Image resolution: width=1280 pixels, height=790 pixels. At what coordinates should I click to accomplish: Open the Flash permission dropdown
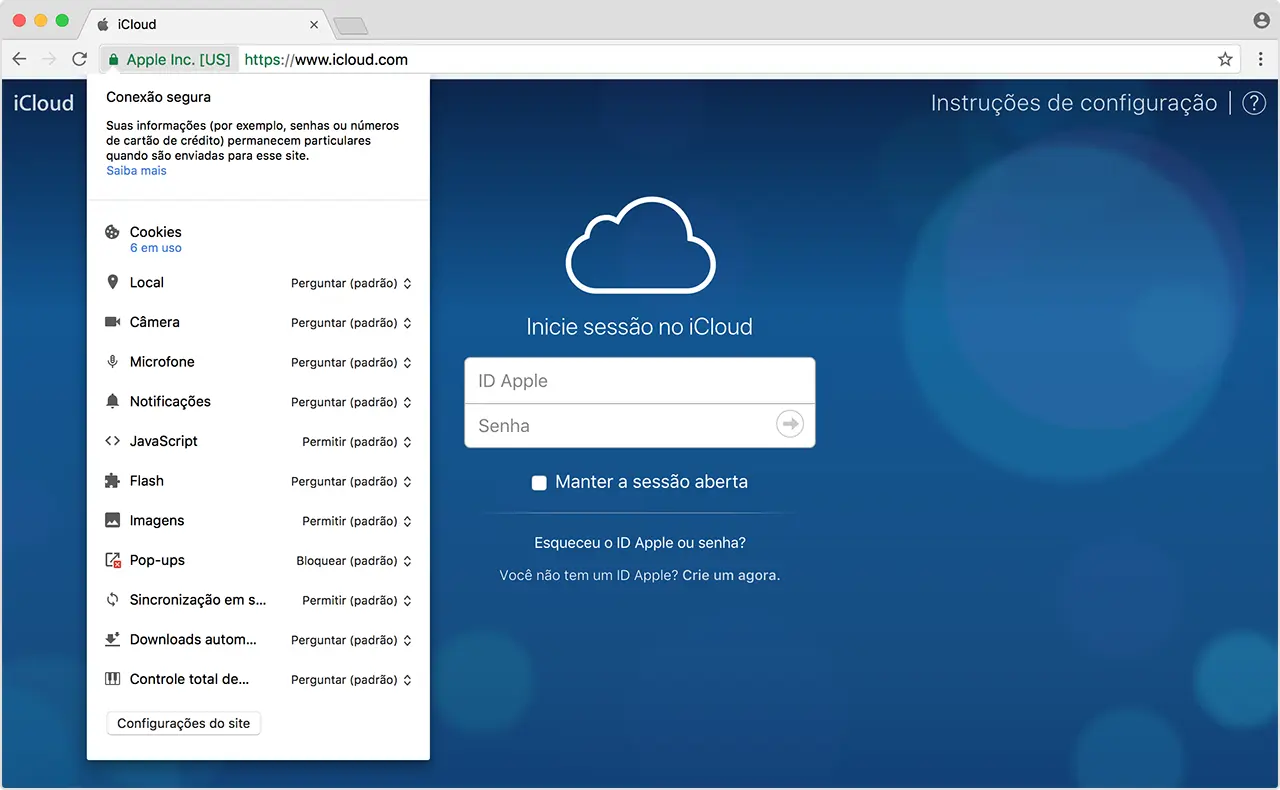click(x=351, y=482)
